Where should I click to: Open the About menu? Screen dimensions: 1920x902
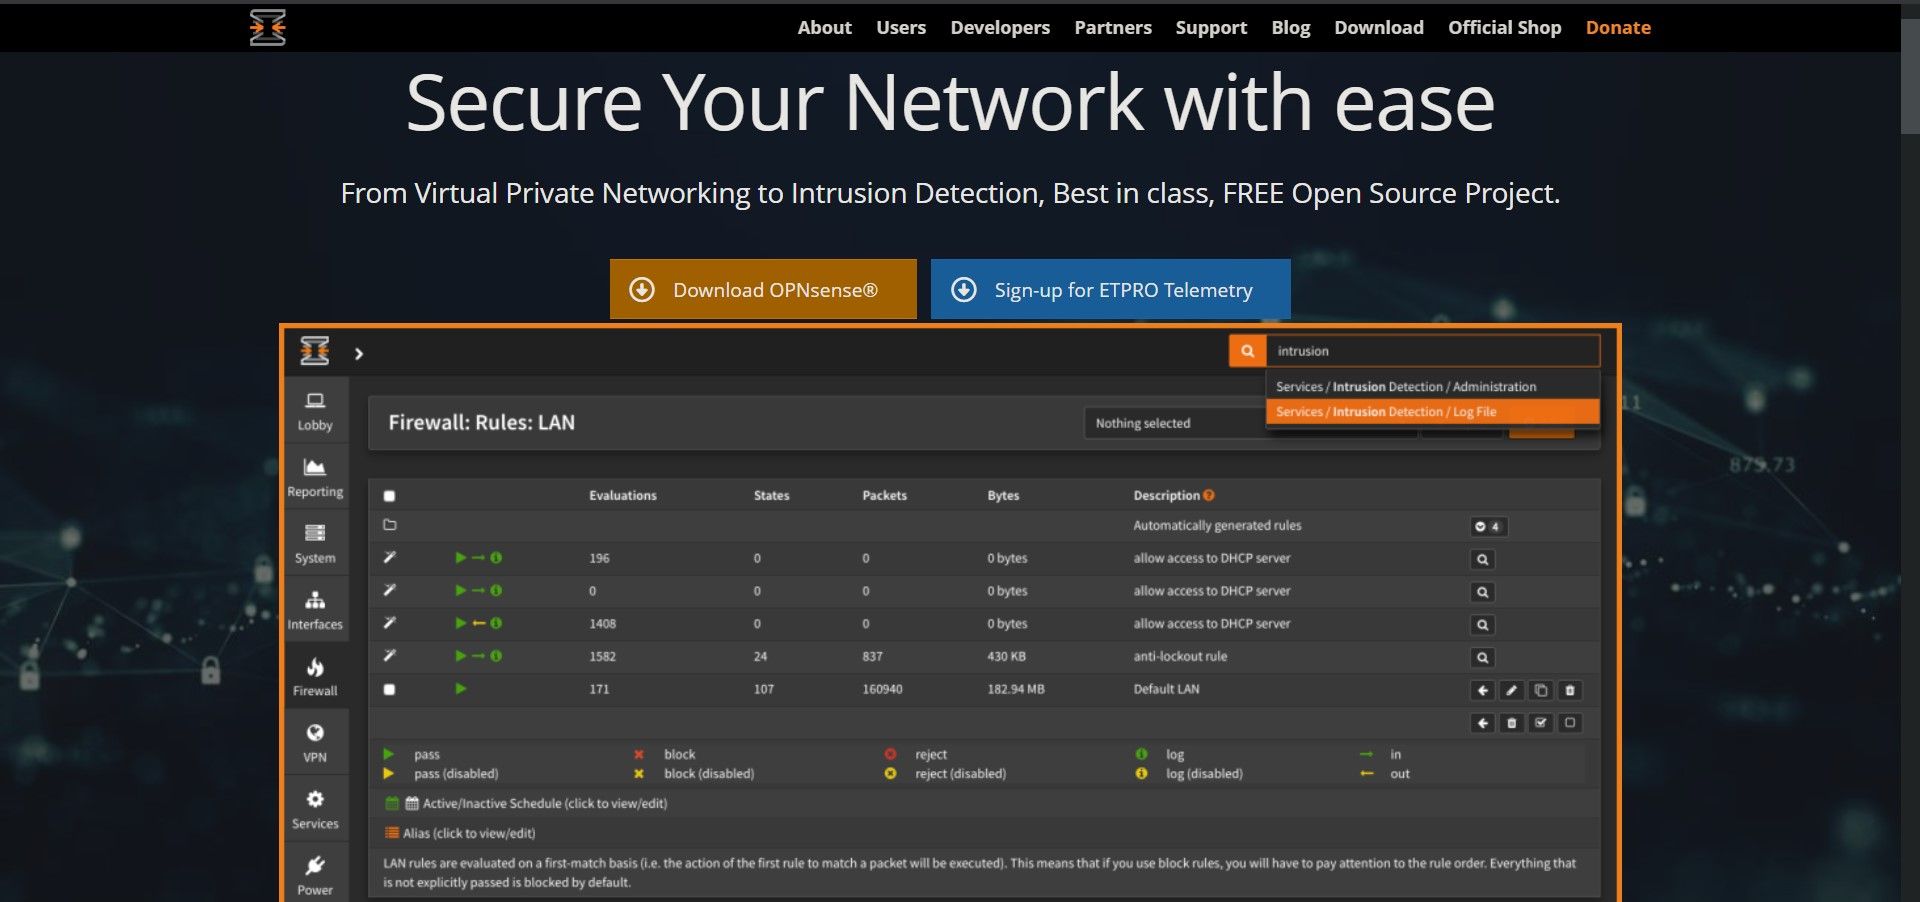click(824, 28)
